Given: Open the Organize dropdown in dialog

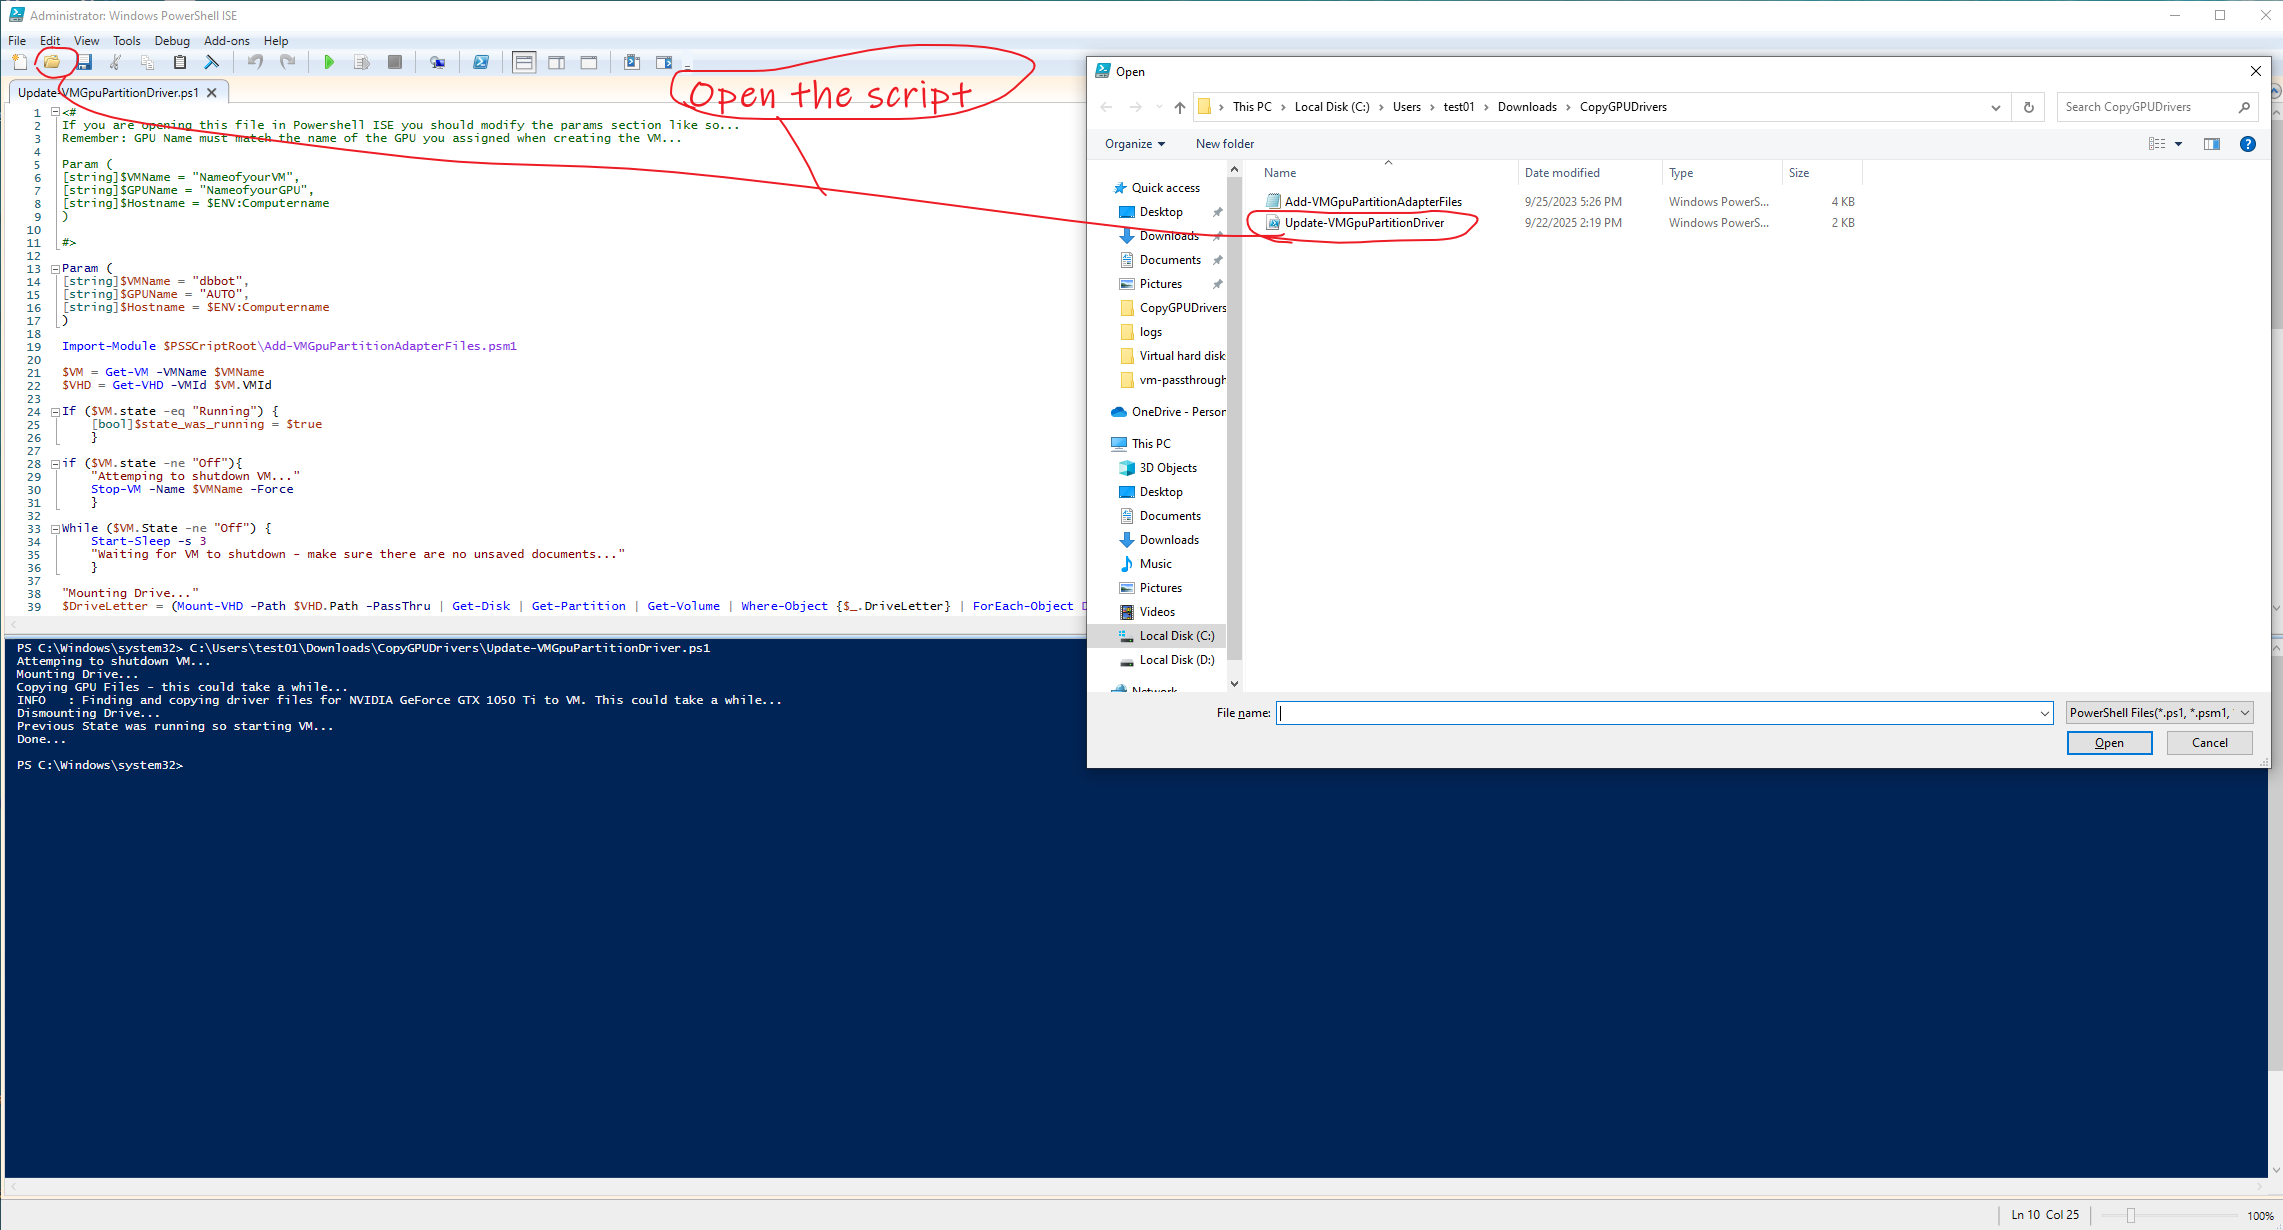Looking at the screenshot, I should click(x=1134, y=144).
